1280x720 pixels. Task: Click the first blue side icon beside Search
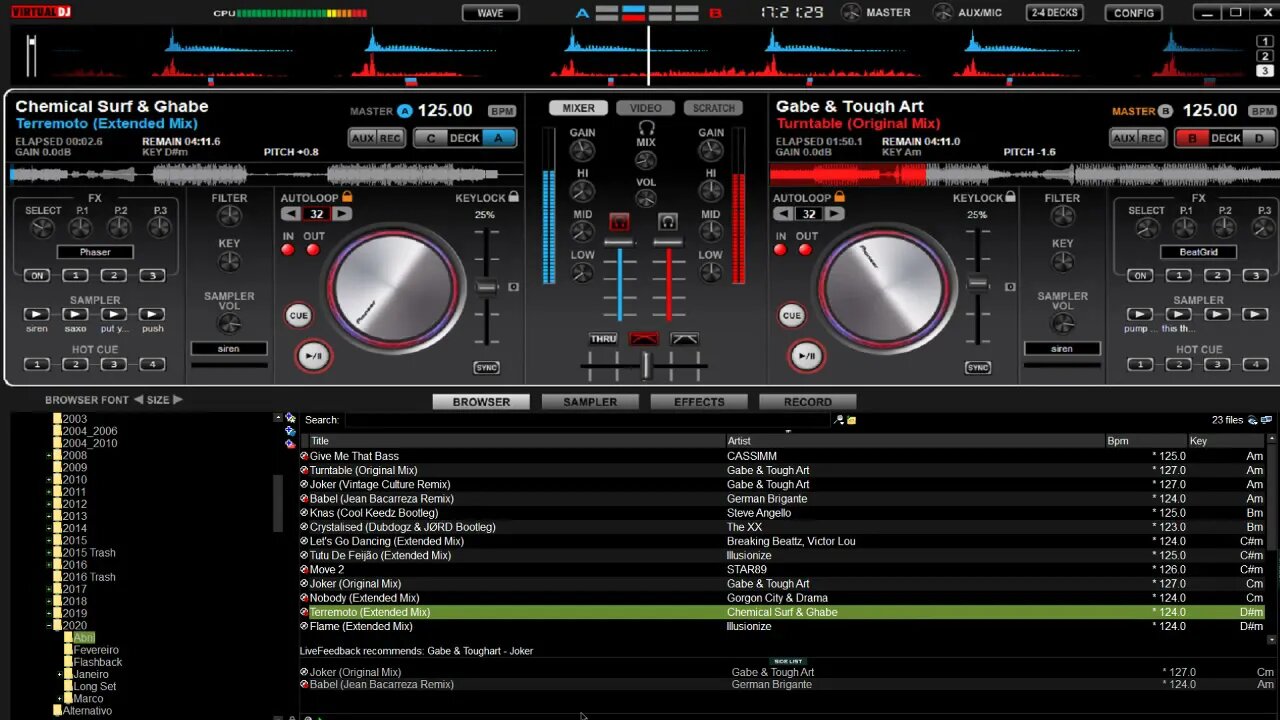pos(290,418)
